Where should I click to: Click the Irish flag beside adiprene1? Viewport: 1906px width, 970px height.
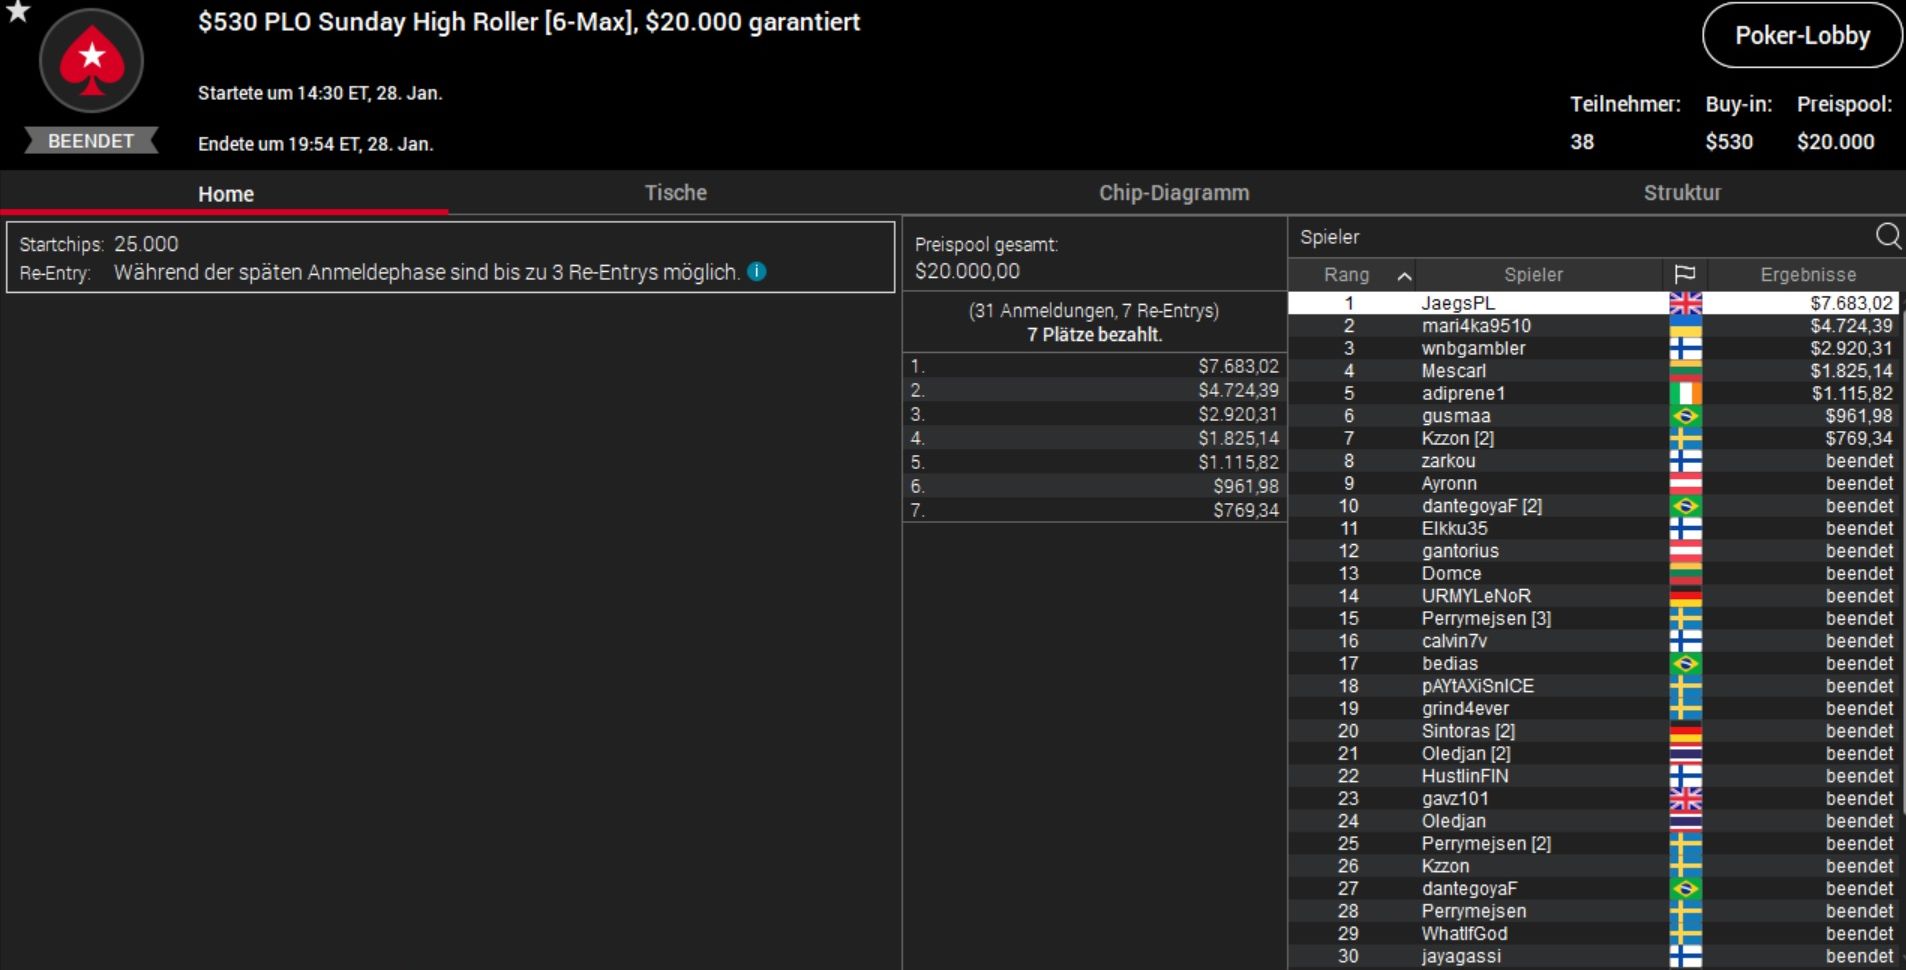pos(1685,393)
